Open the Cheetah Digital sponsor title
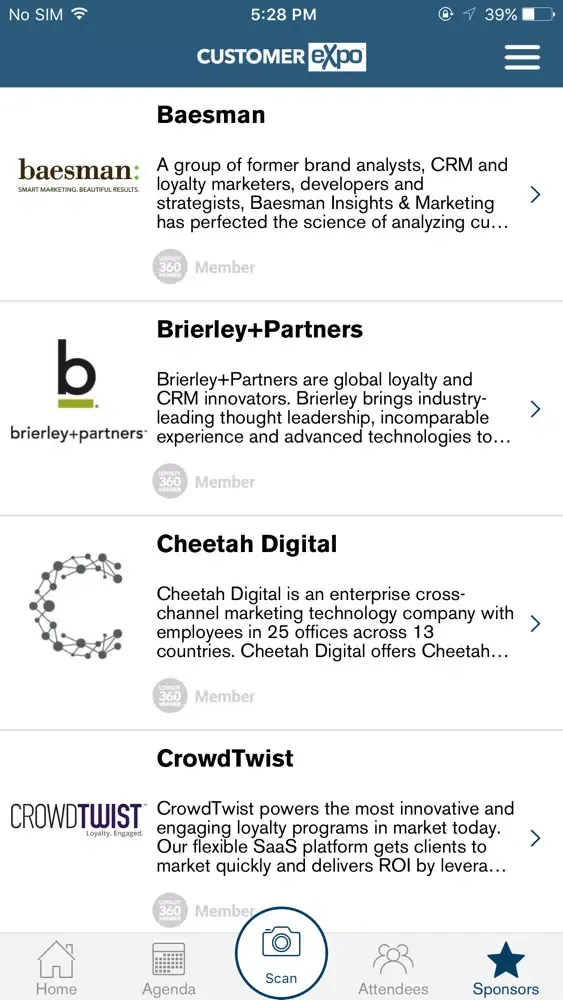The width and height of the screenshot is (563, 1000). [x=247, y=544]
